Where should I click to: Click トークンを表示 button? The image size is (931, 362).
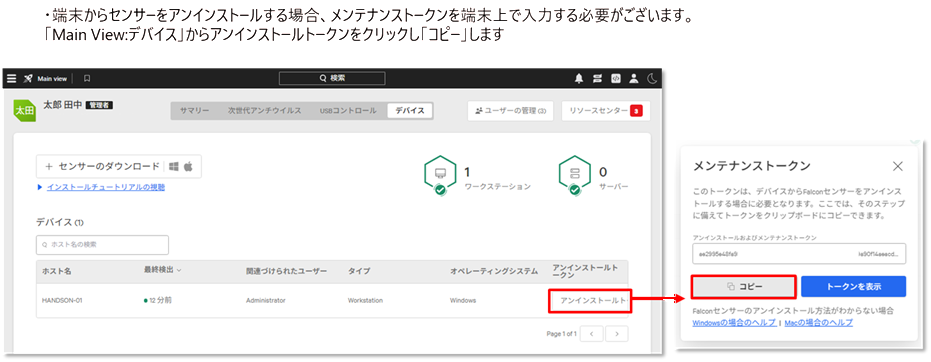click(x=853, y=286)
